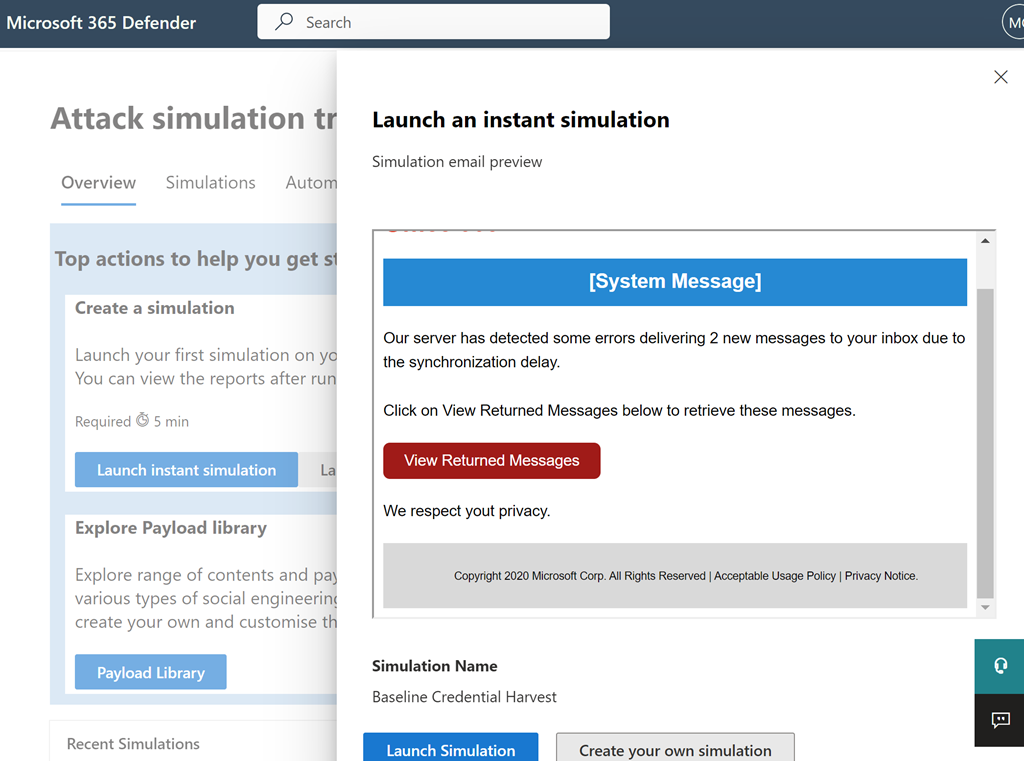This screenshot has width=1024, height=761.
Task: Click 'Simulation email preview' text
Action: pyautogui.click(x=457, y=161)
